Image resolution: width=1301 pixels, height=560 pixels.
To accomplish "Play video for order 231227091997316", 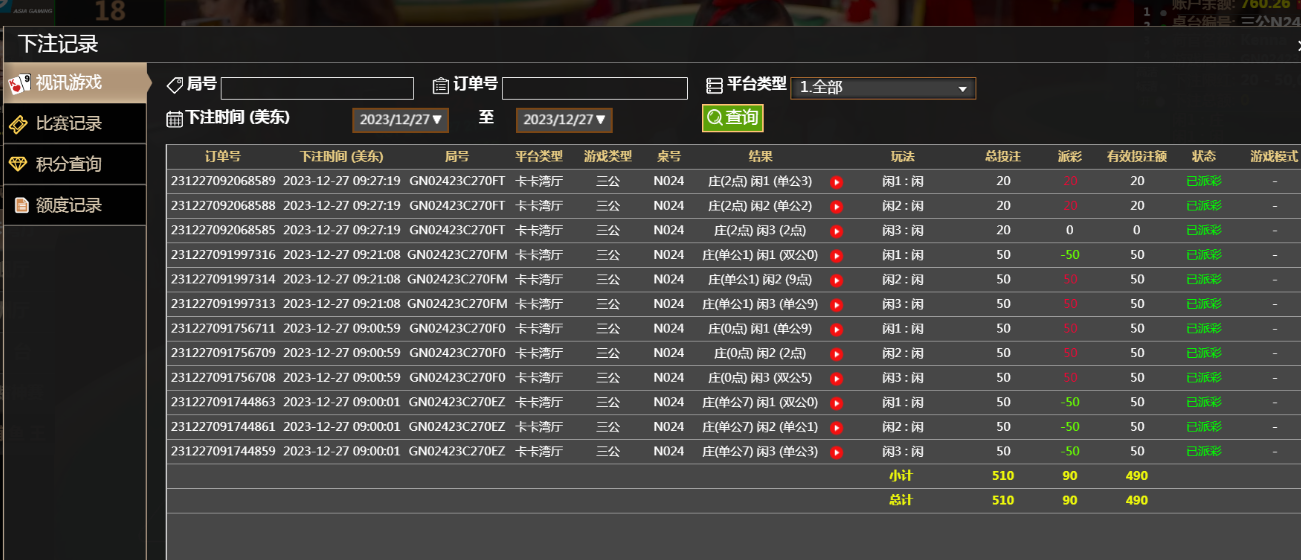I will pos(837,256).
